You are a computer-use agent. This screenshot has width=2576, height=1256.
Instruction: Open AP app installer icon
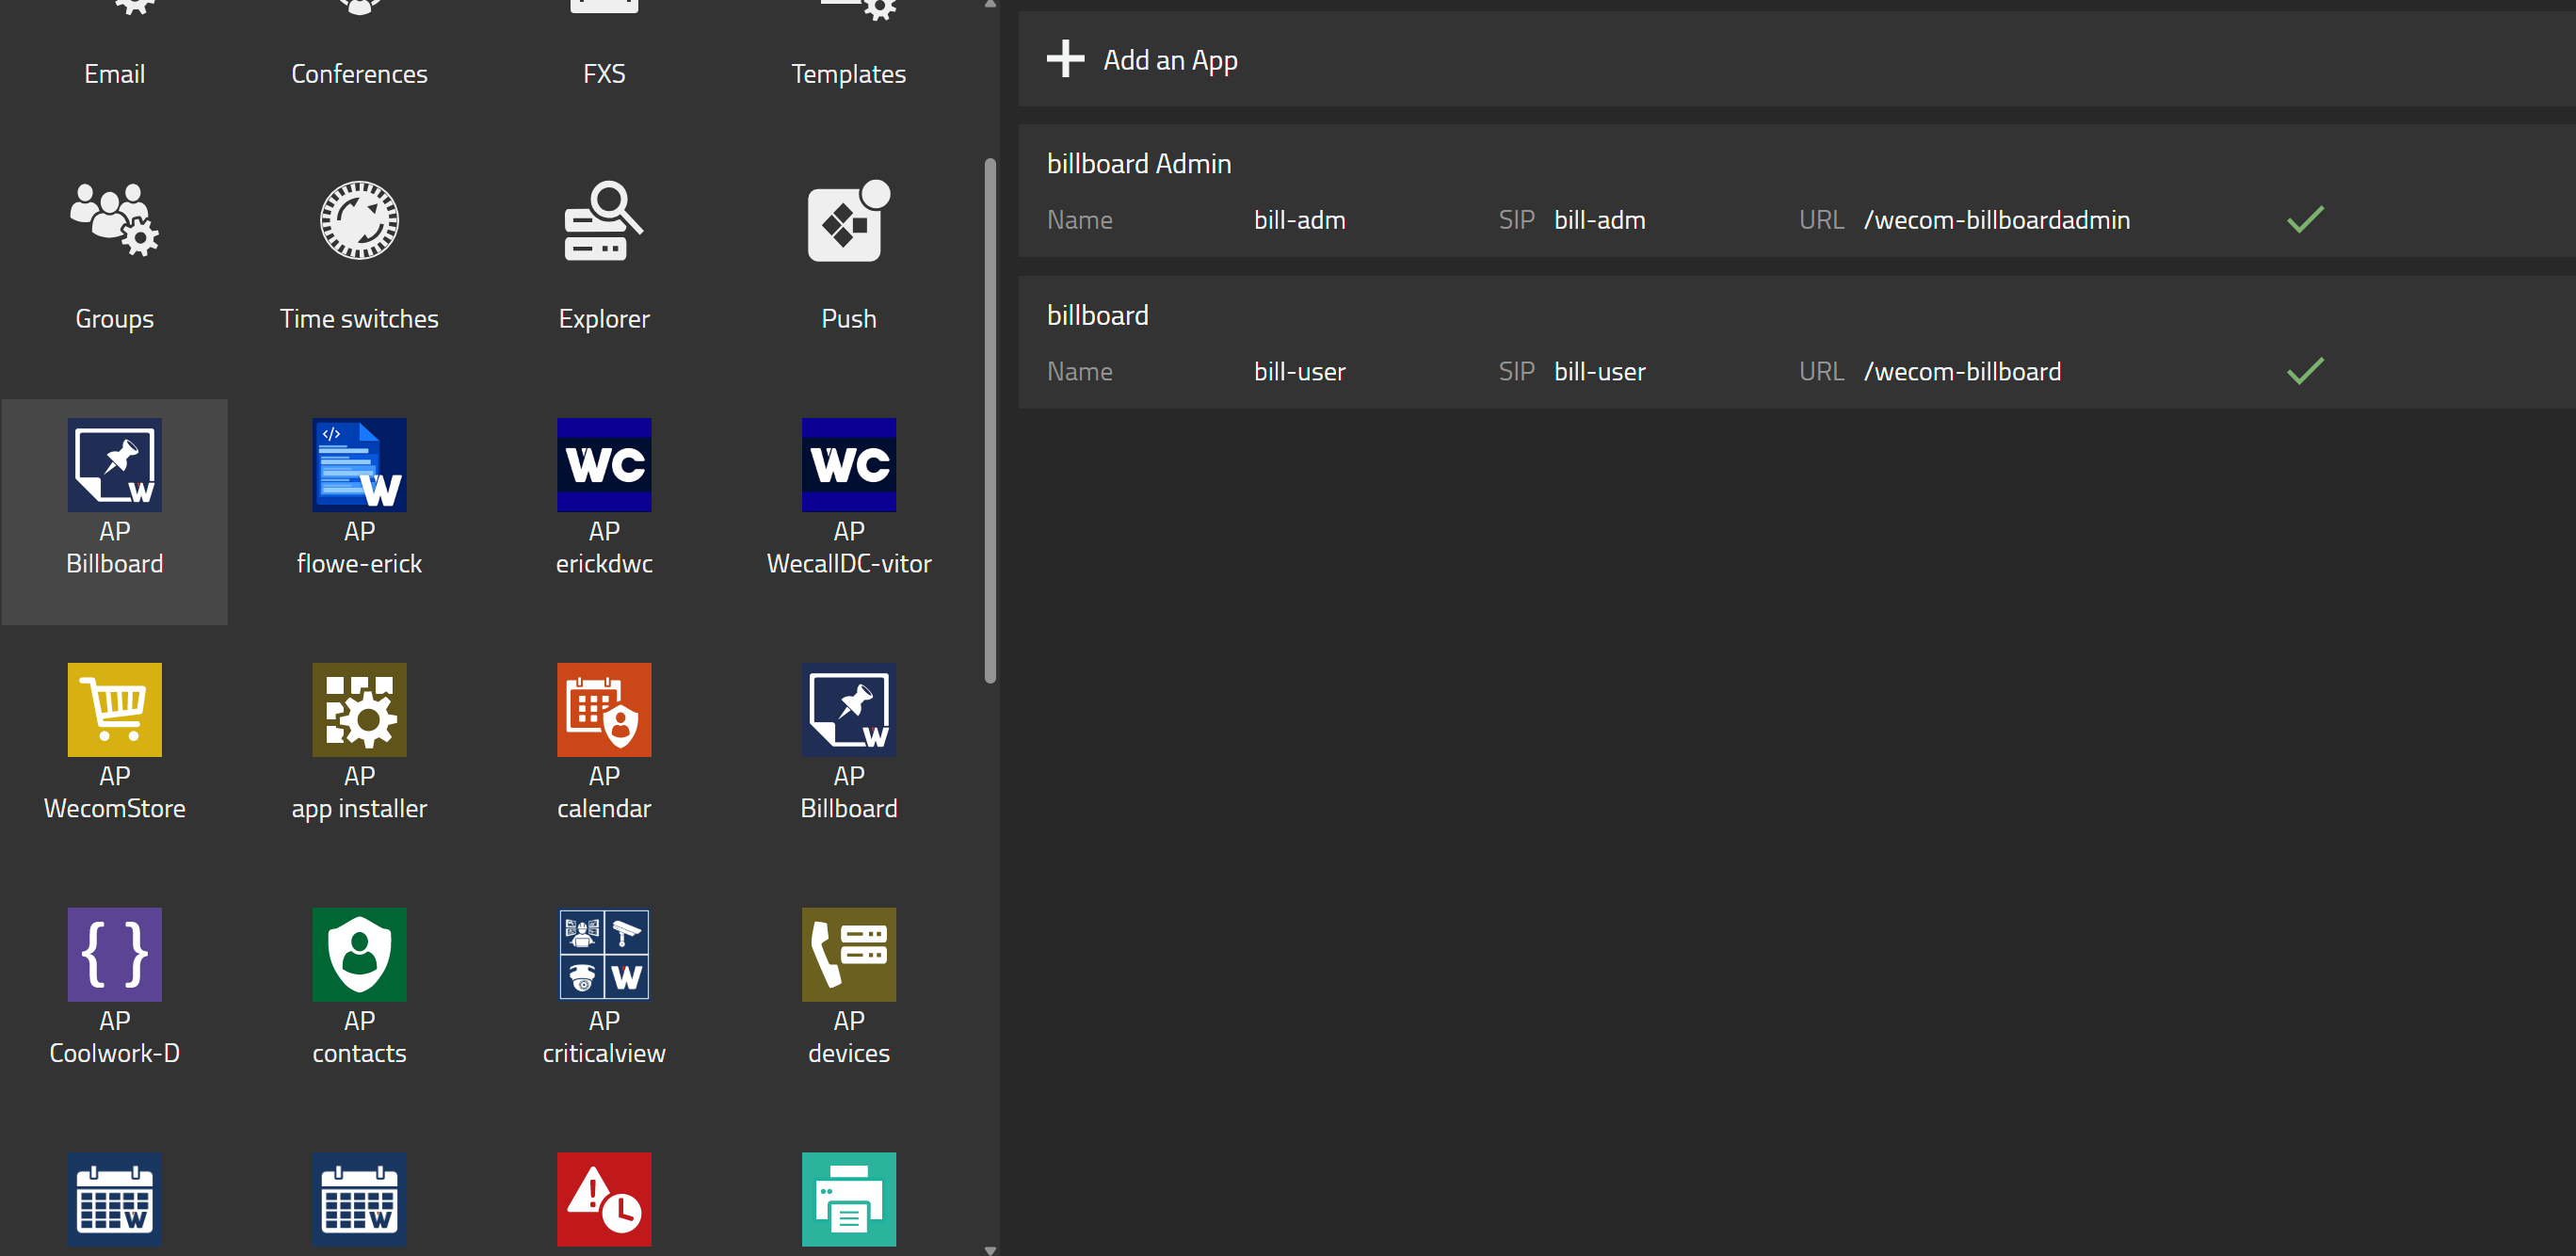click(359, 711)
